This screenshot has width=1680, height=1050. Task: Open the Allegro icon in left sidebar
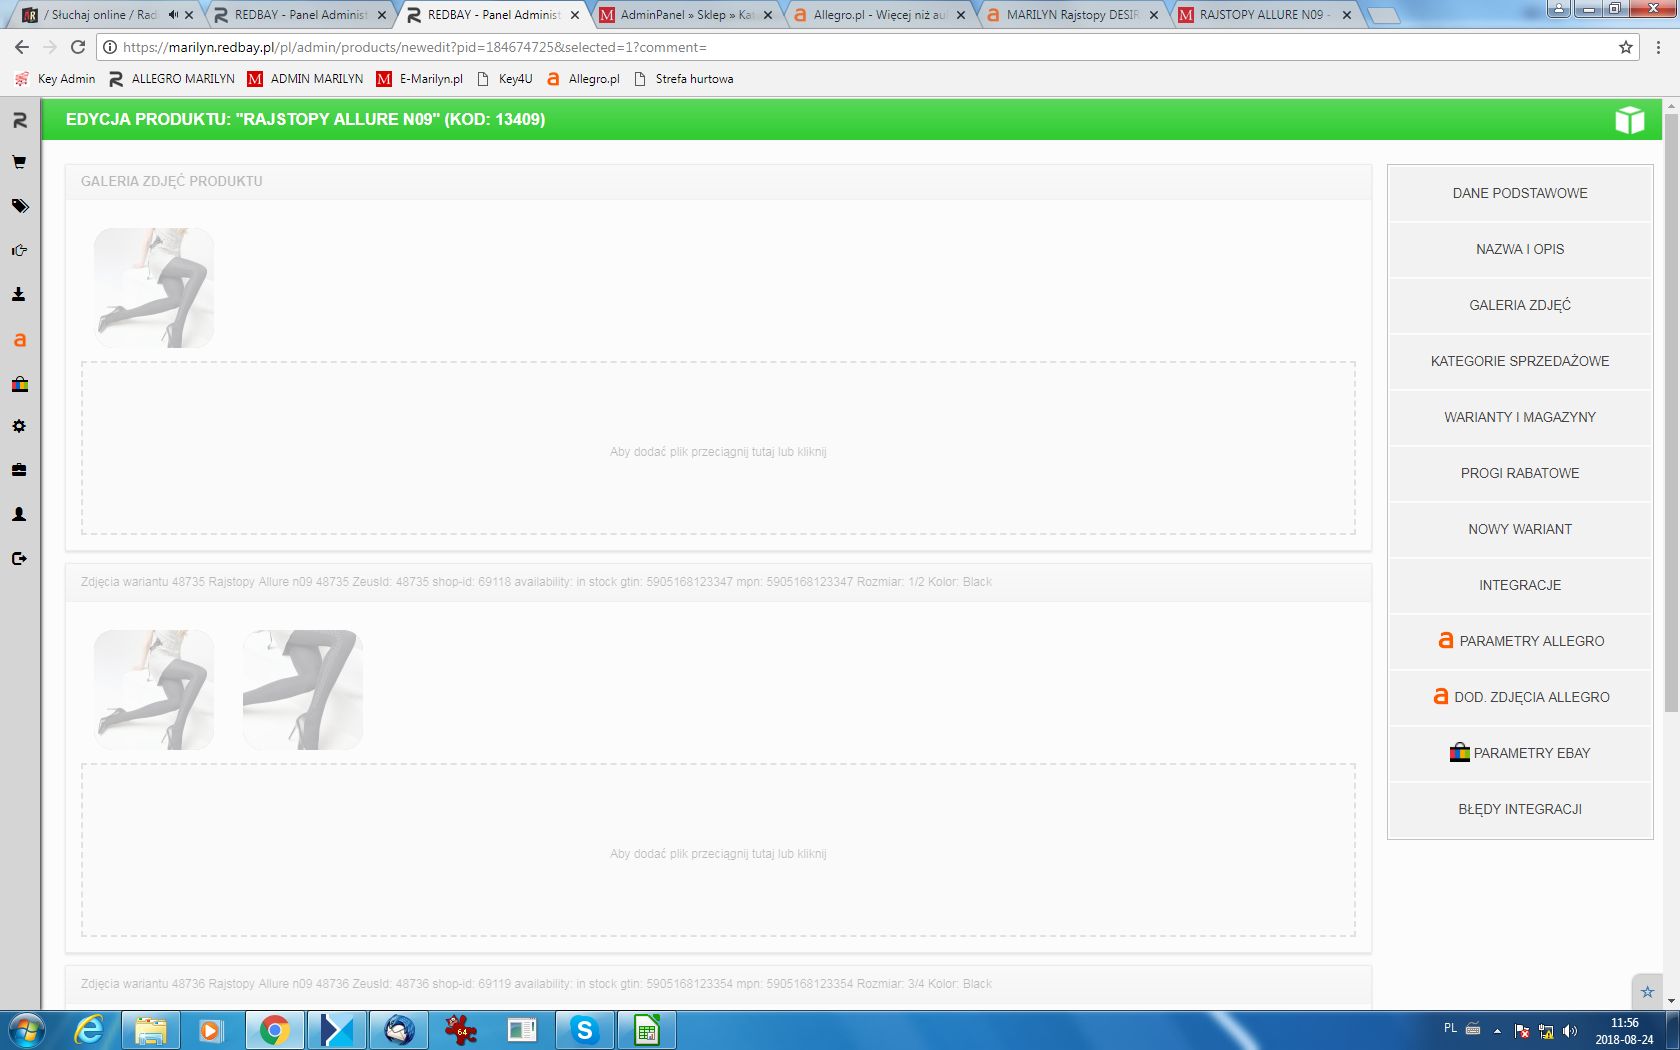19,340
